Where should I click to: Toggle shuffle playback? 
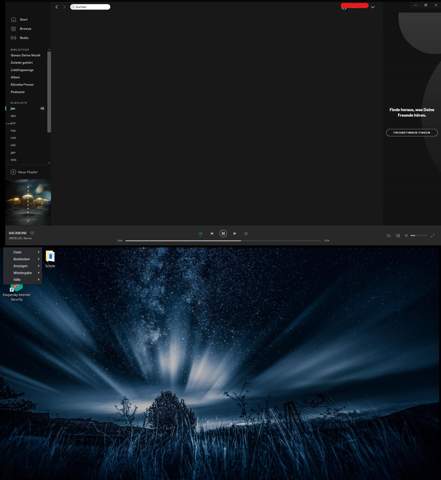click(x=200, y=234)
